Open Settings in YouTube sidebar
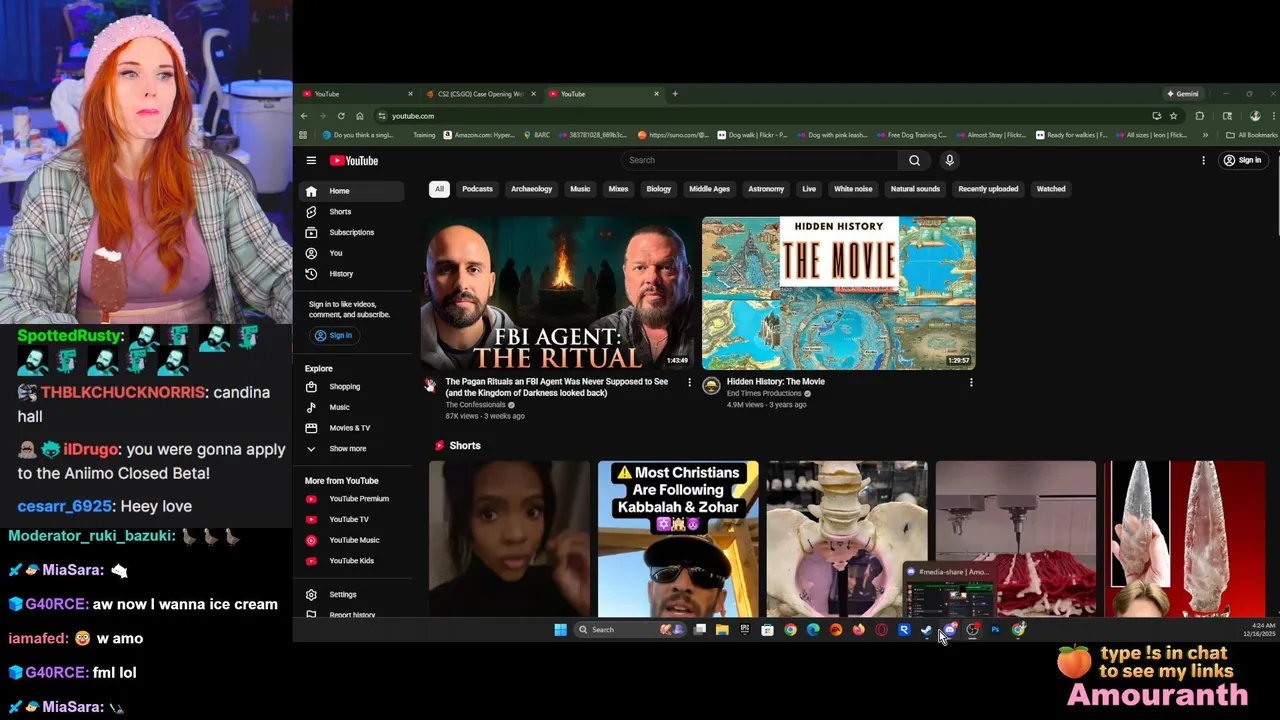Screen dimensions: 1280x720 click(350, 595)
